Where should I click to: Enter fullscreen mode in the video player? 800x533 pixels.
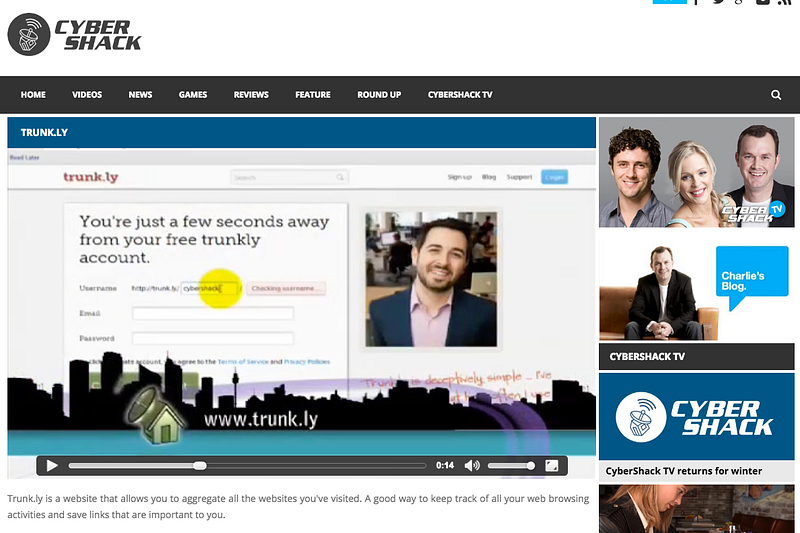(552, 466)
